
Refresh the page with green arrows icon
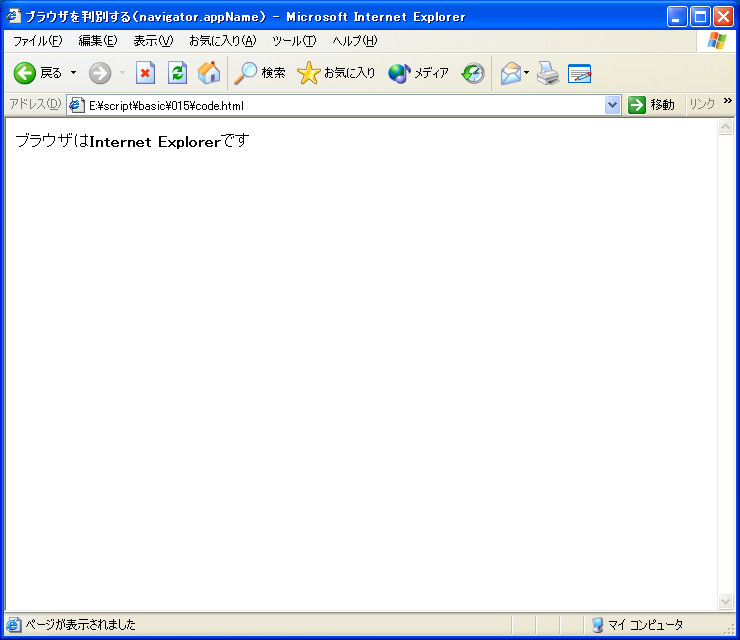(x=177, y=73)
